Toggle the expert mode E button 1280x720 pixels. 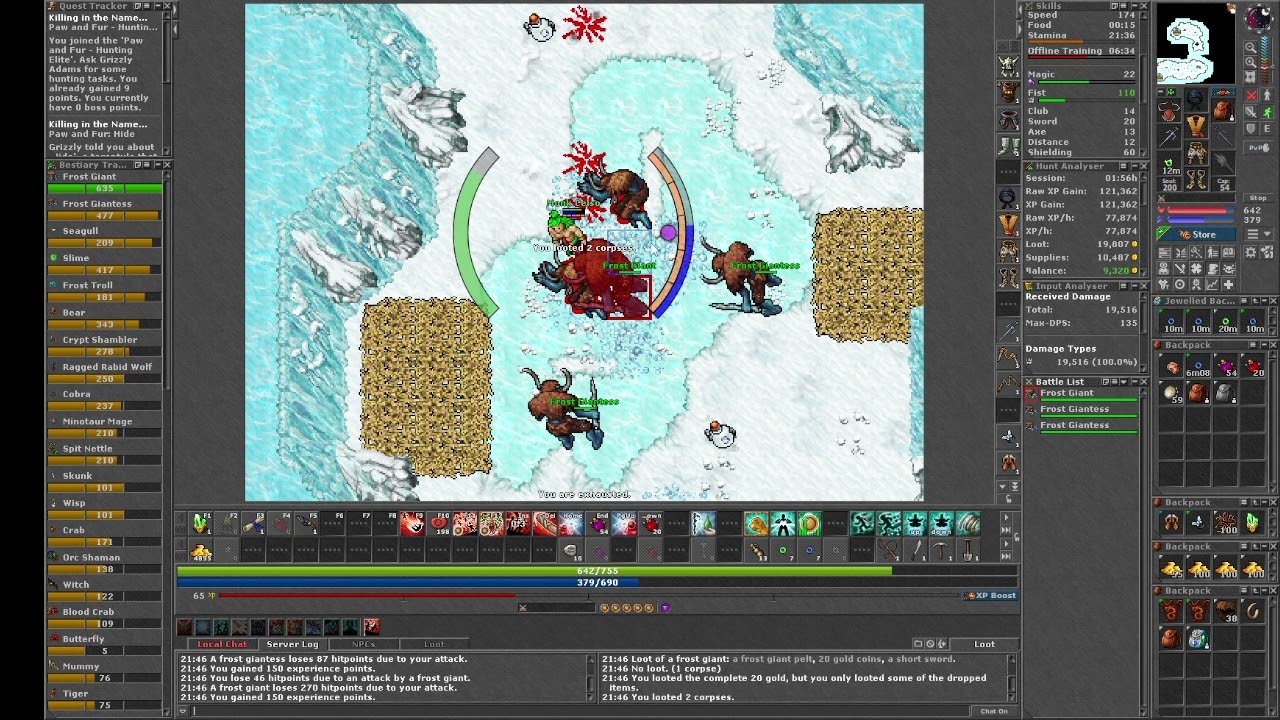click(1267, 128)
